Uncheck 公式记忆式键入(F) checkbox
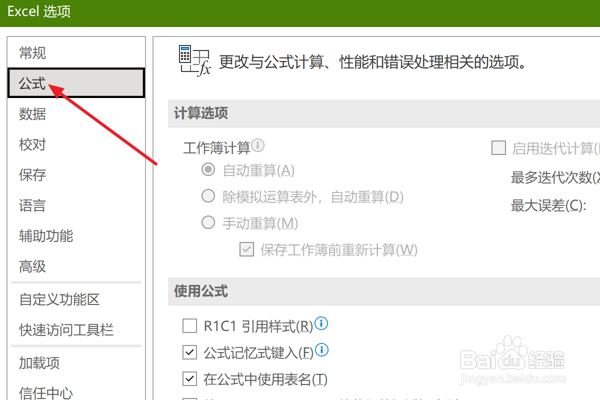The width and height of the screenshot is (600, 400). (x=189, y=353)
